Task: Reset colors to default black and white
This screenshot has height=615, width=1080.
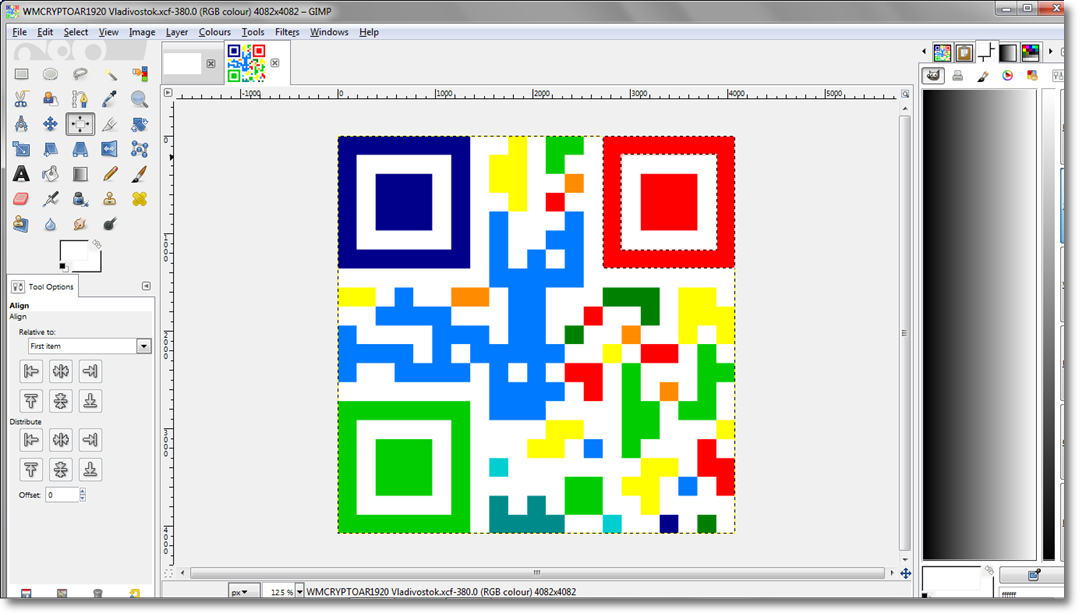Action: click(x=63, y=267)
